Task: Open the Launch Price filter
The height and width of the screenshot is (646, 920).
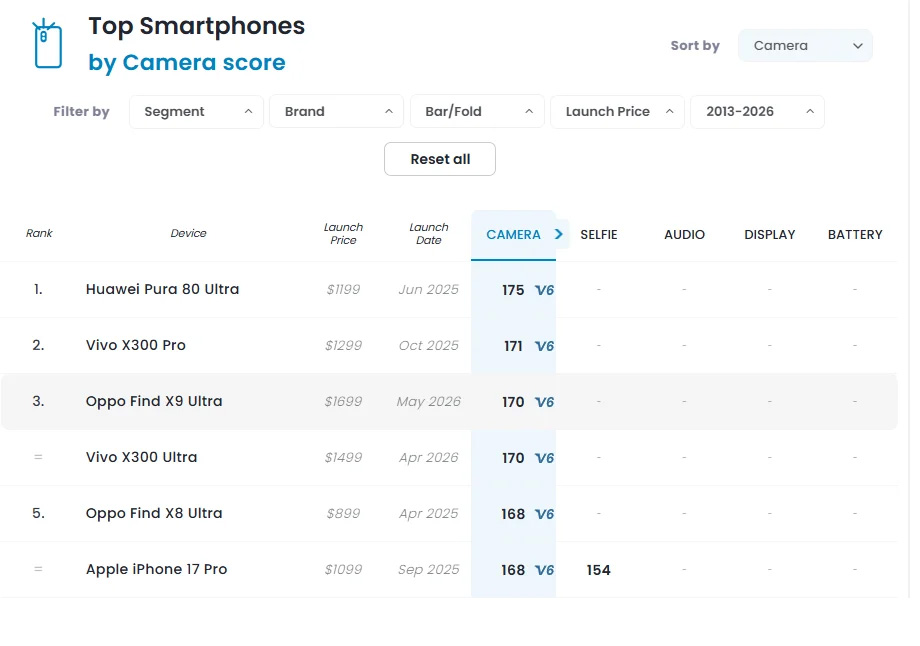Action: click(617, 111)
